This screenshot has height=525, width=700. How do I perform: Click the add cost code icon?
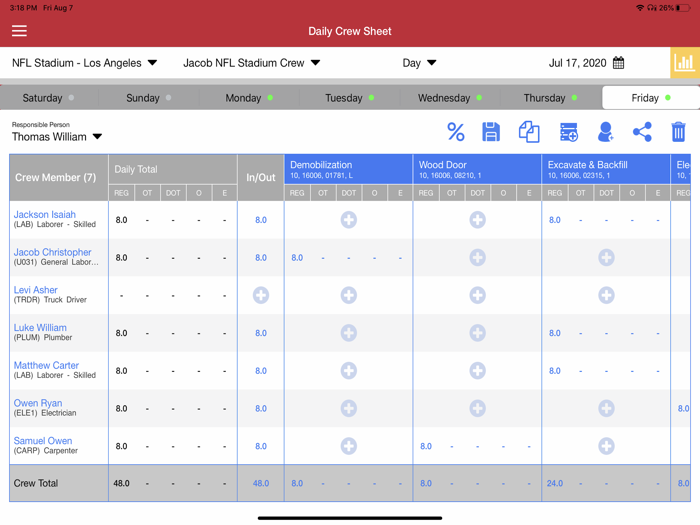[x=568, y=132]
